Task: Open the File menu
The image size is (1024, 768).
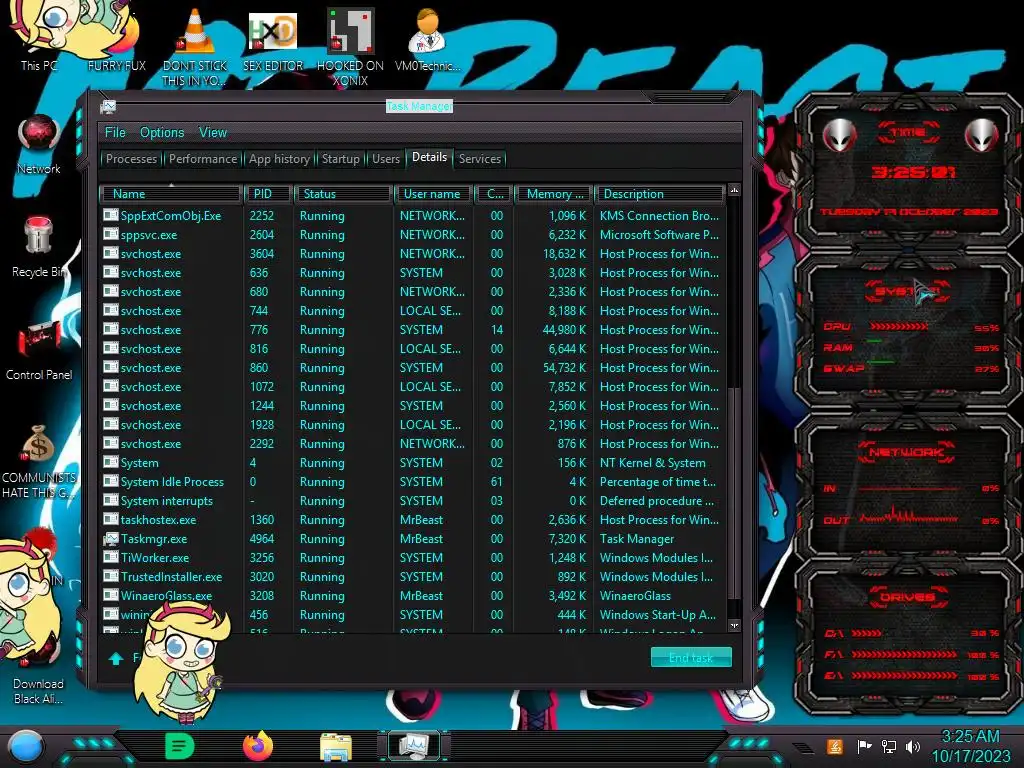Action: [115, 133]
